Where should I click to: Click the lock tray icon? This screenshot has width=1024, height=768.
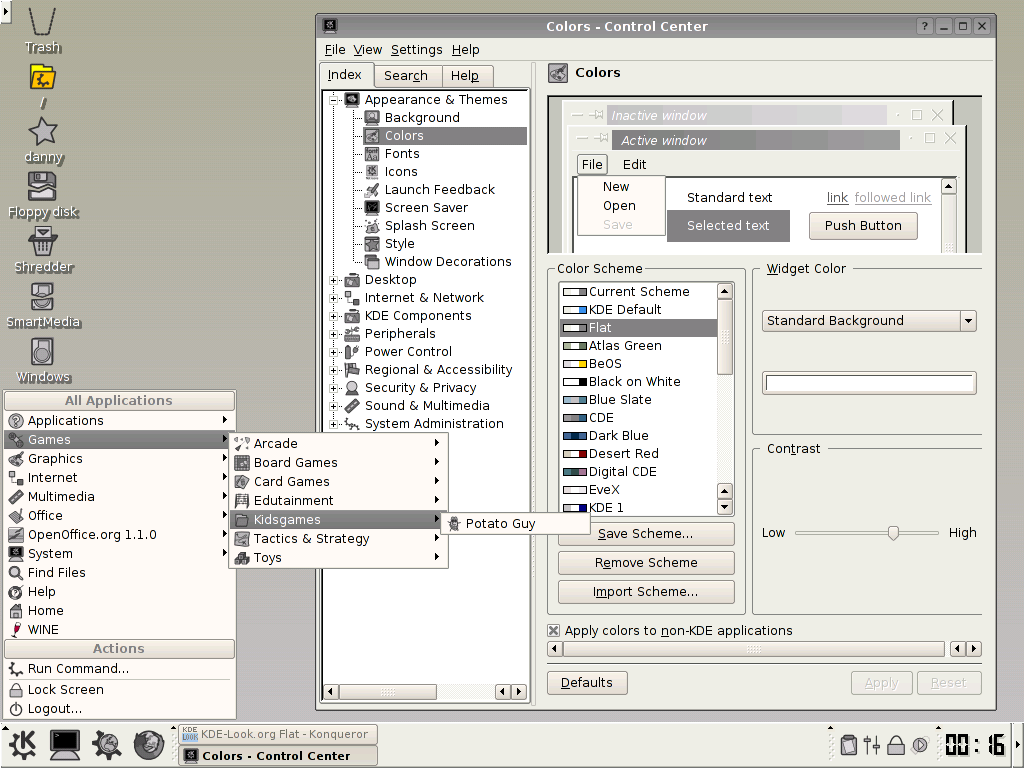point(895,744)
